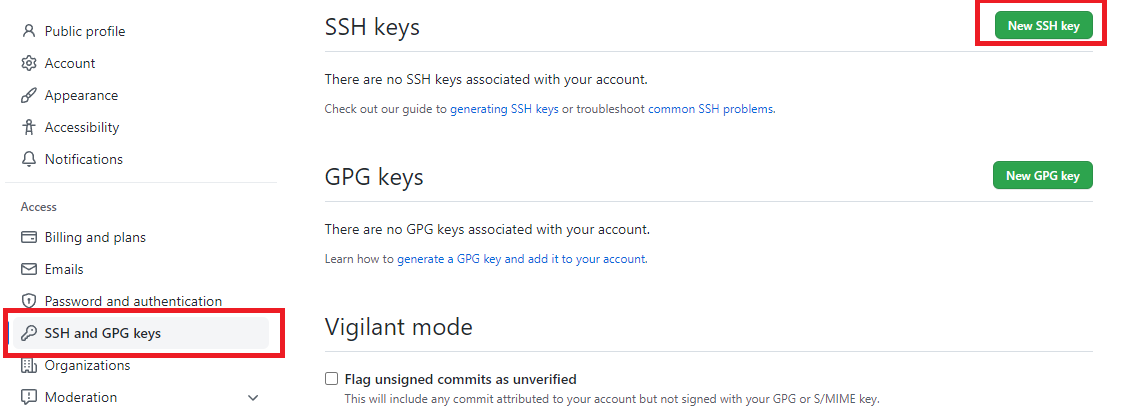This screenshot has width=1146, height=412.
Task: Open generate a GPG key link
Action: point(521,259)
